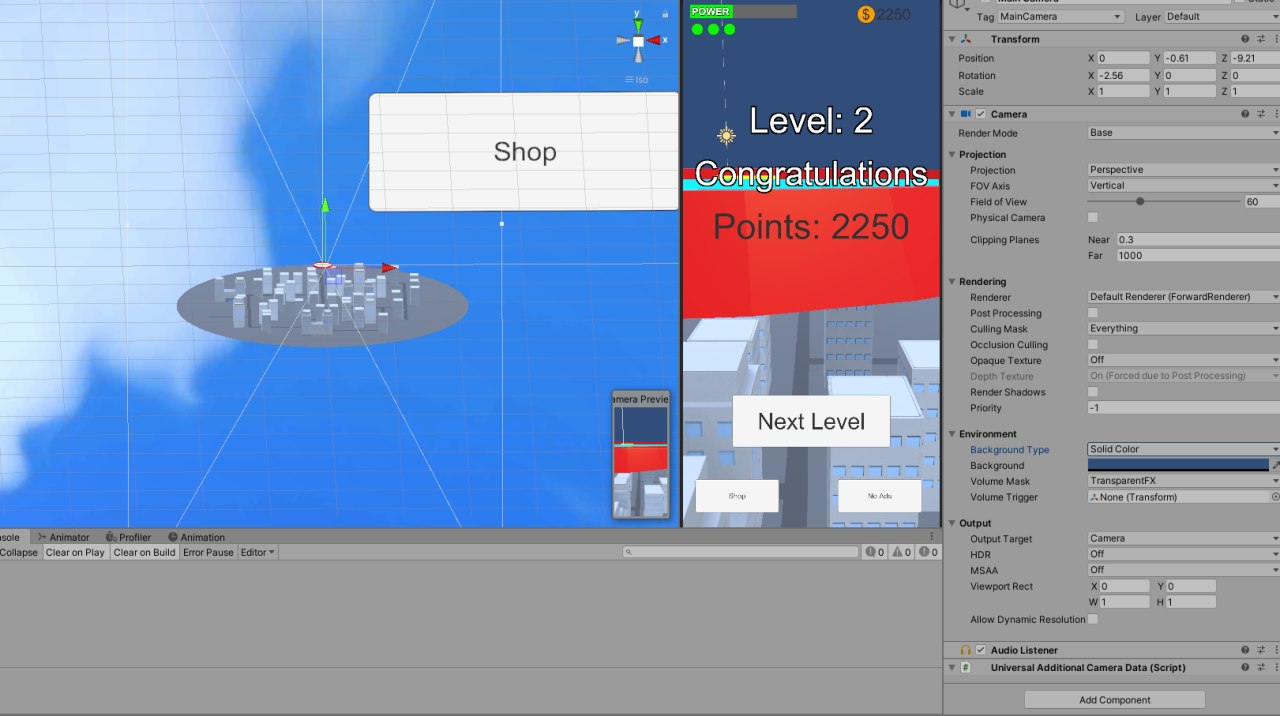Open the Tag dropdown showing MainCamera
Image resolution: width=1280 pixels, height=716 pixels.
(1061, 16)
